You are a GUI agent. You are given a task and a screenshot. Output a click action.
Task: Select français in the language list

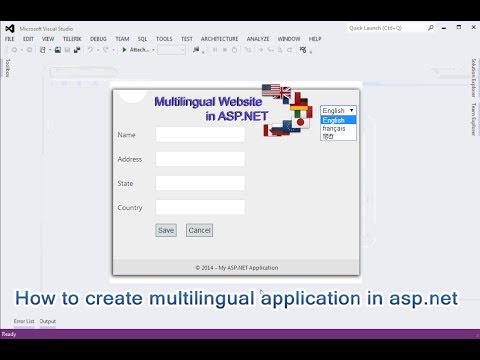(x=338, y=128)
